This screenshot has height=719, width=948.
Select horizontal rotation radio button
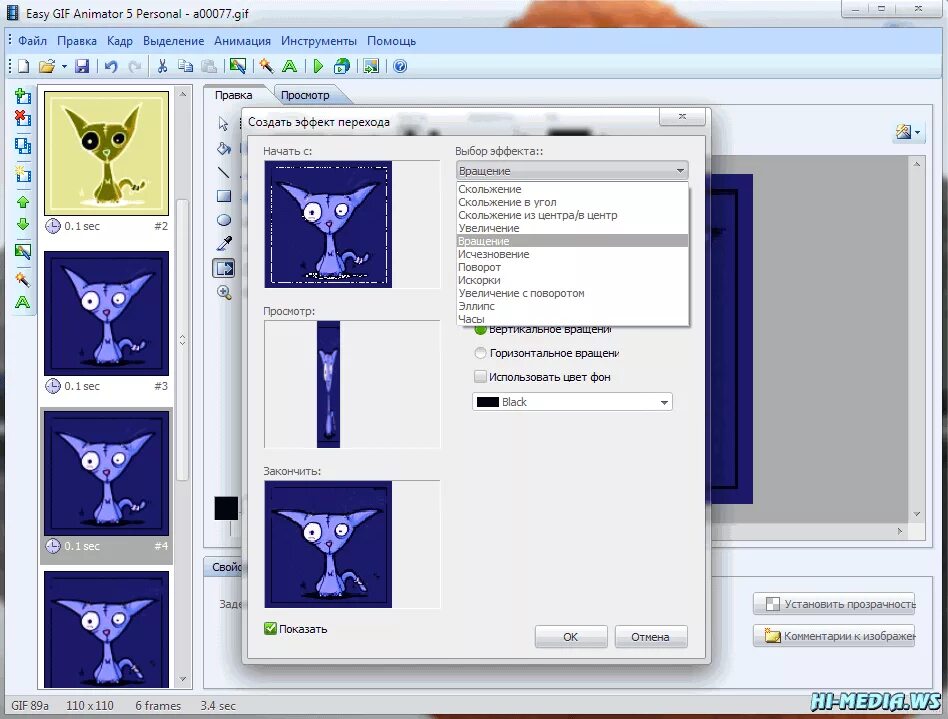pos(480,353)
